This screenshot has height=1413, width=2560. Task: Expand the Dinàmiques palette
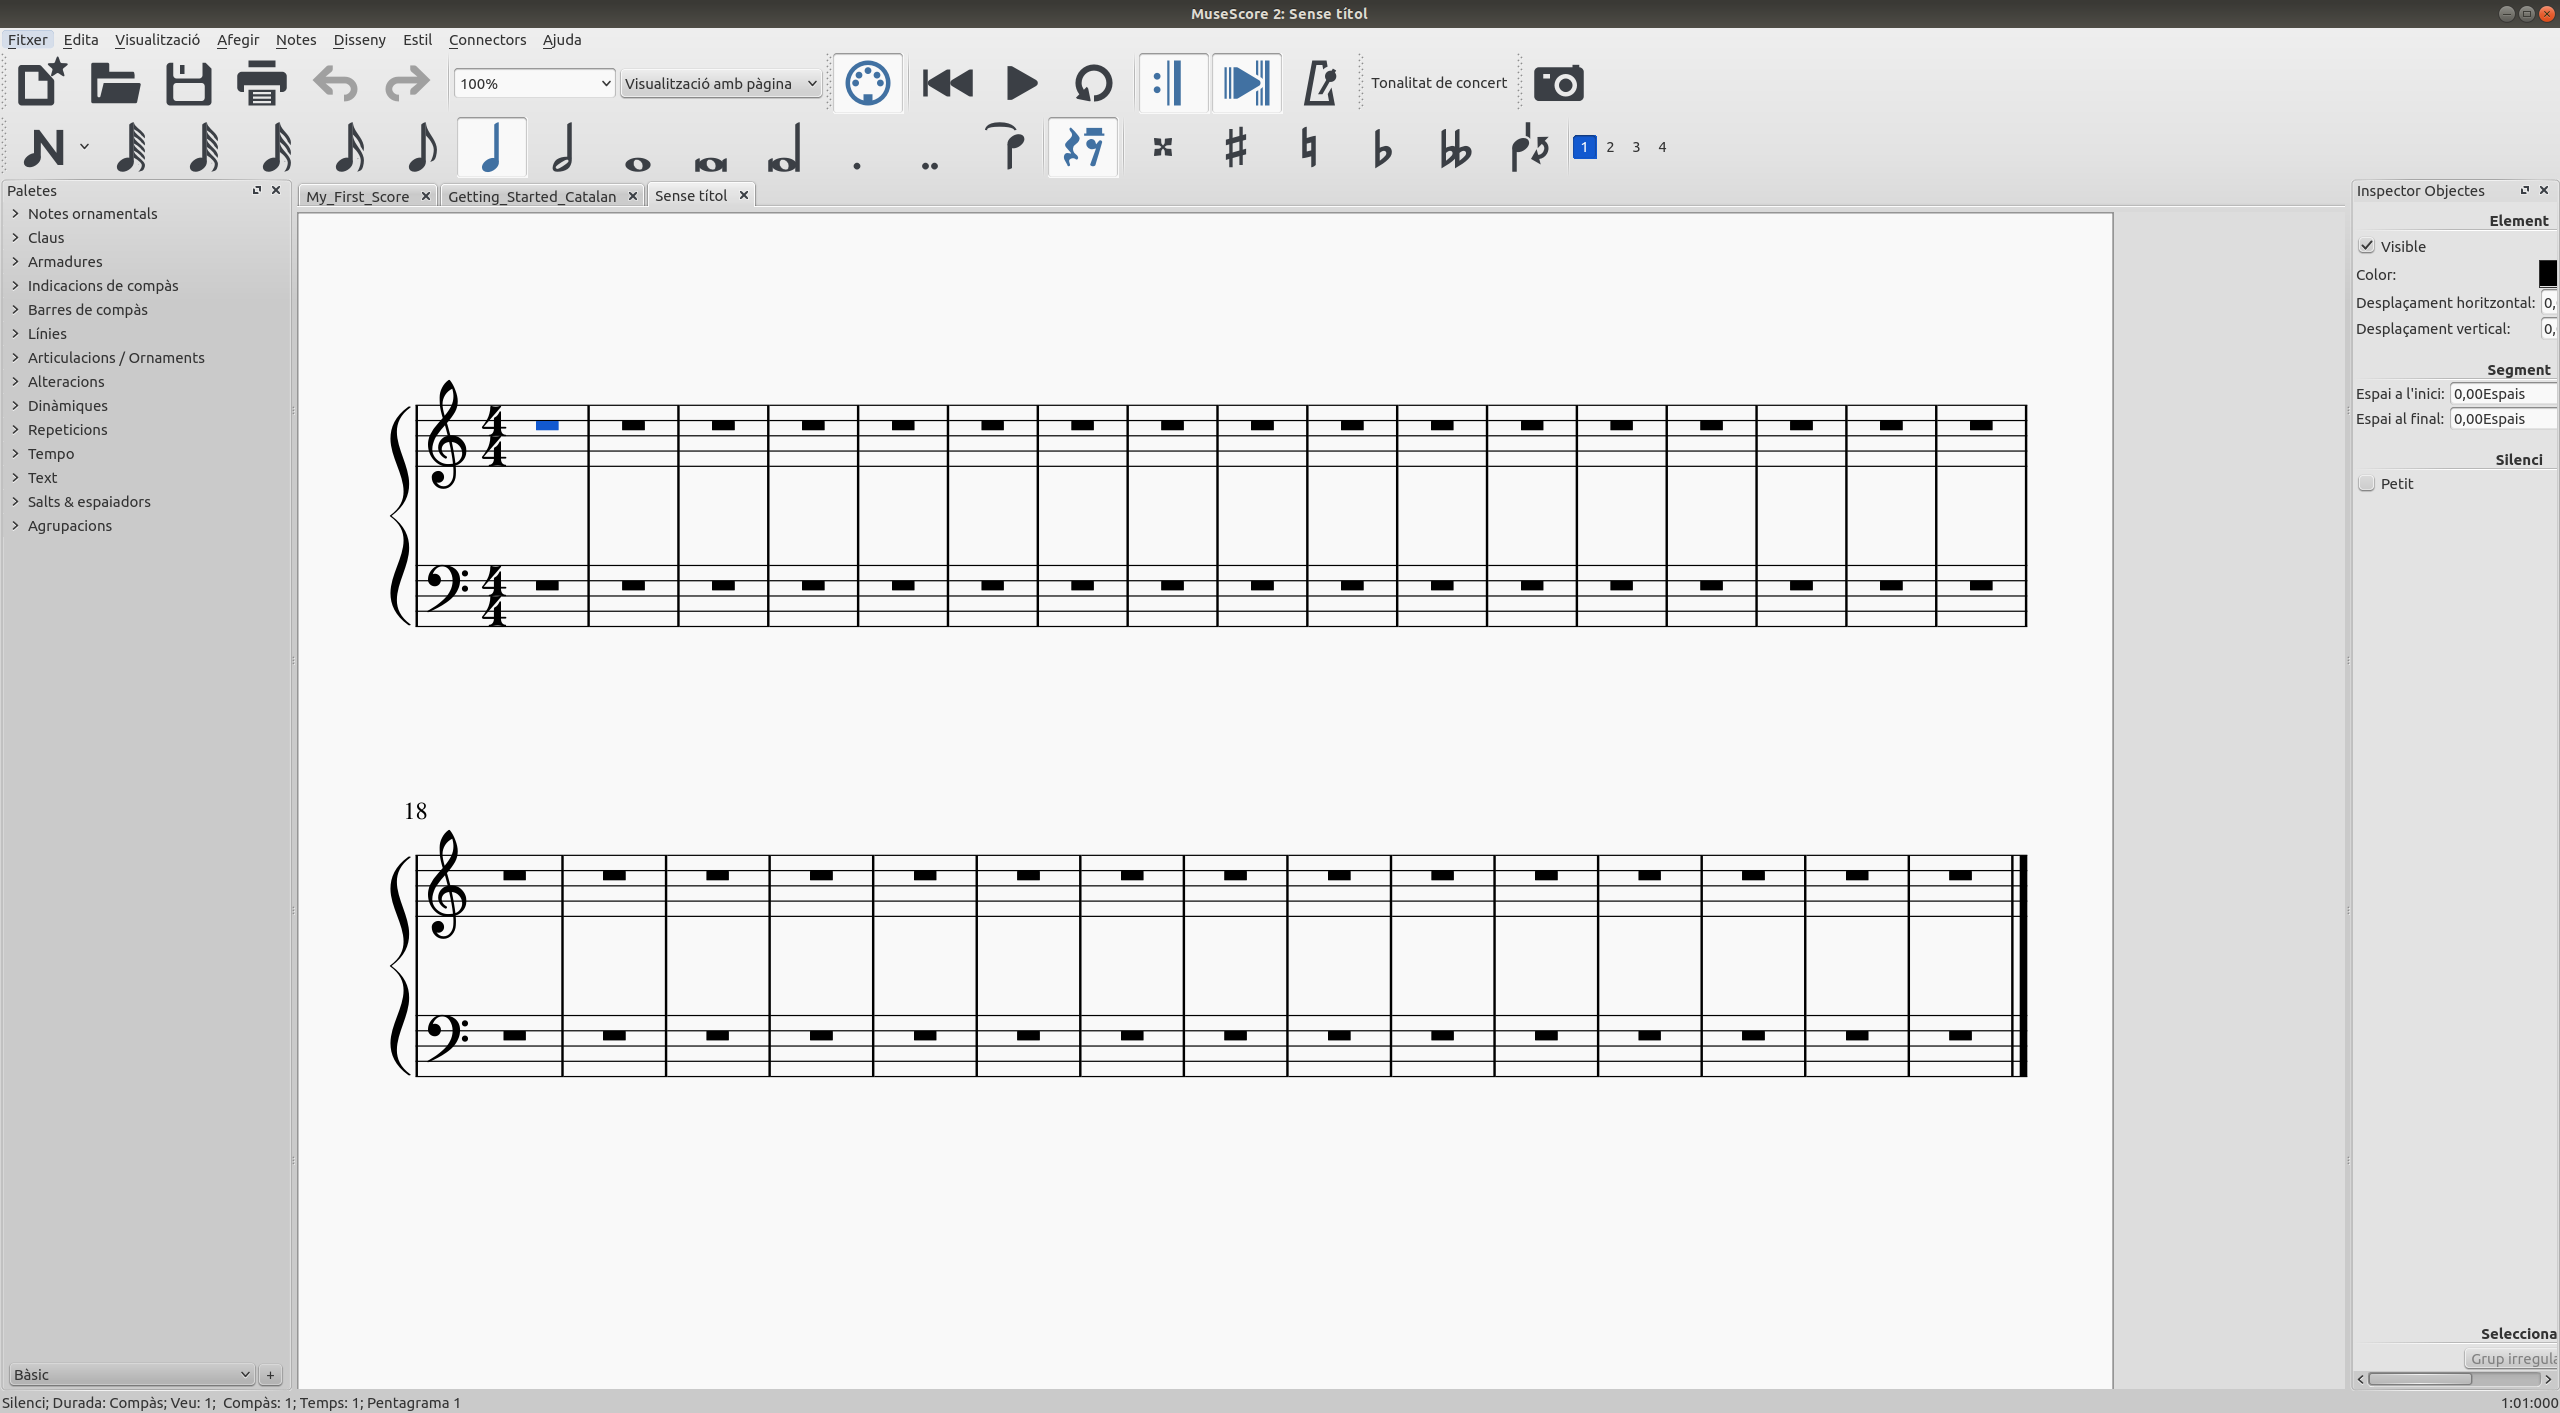click(68, 406)
